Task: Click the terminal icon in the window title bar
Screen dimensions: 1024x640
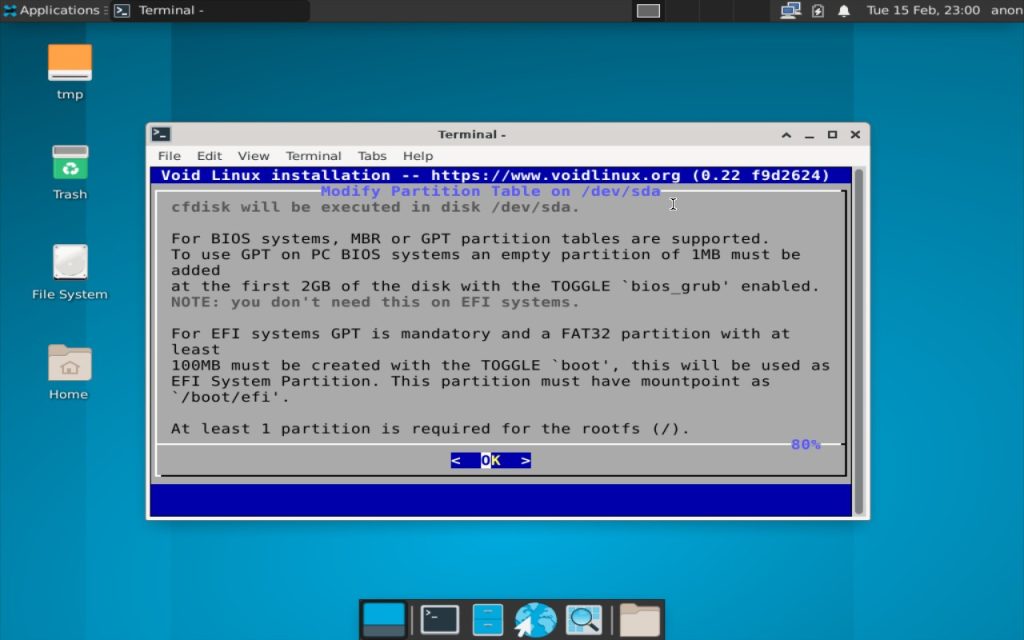Action: click(161, 135)
